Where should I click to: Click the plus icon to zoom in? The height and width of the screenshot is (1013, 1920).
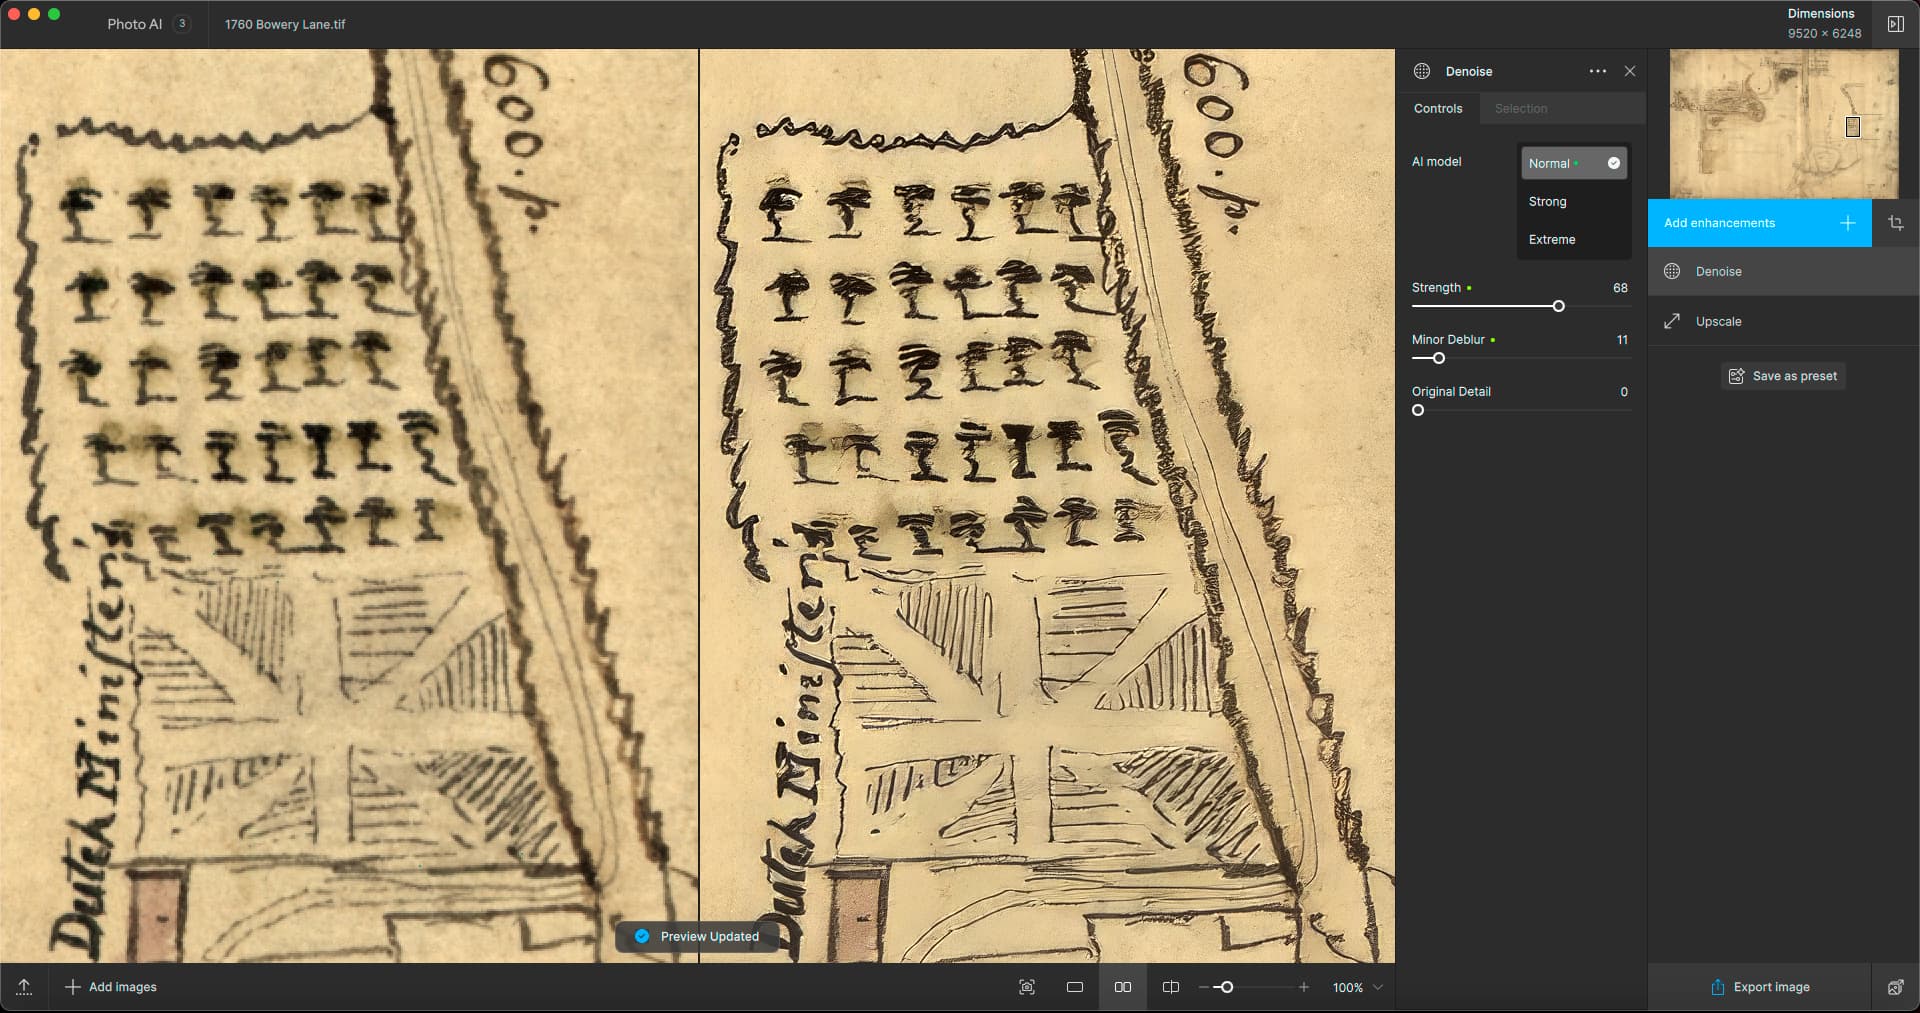[1303, 987]
